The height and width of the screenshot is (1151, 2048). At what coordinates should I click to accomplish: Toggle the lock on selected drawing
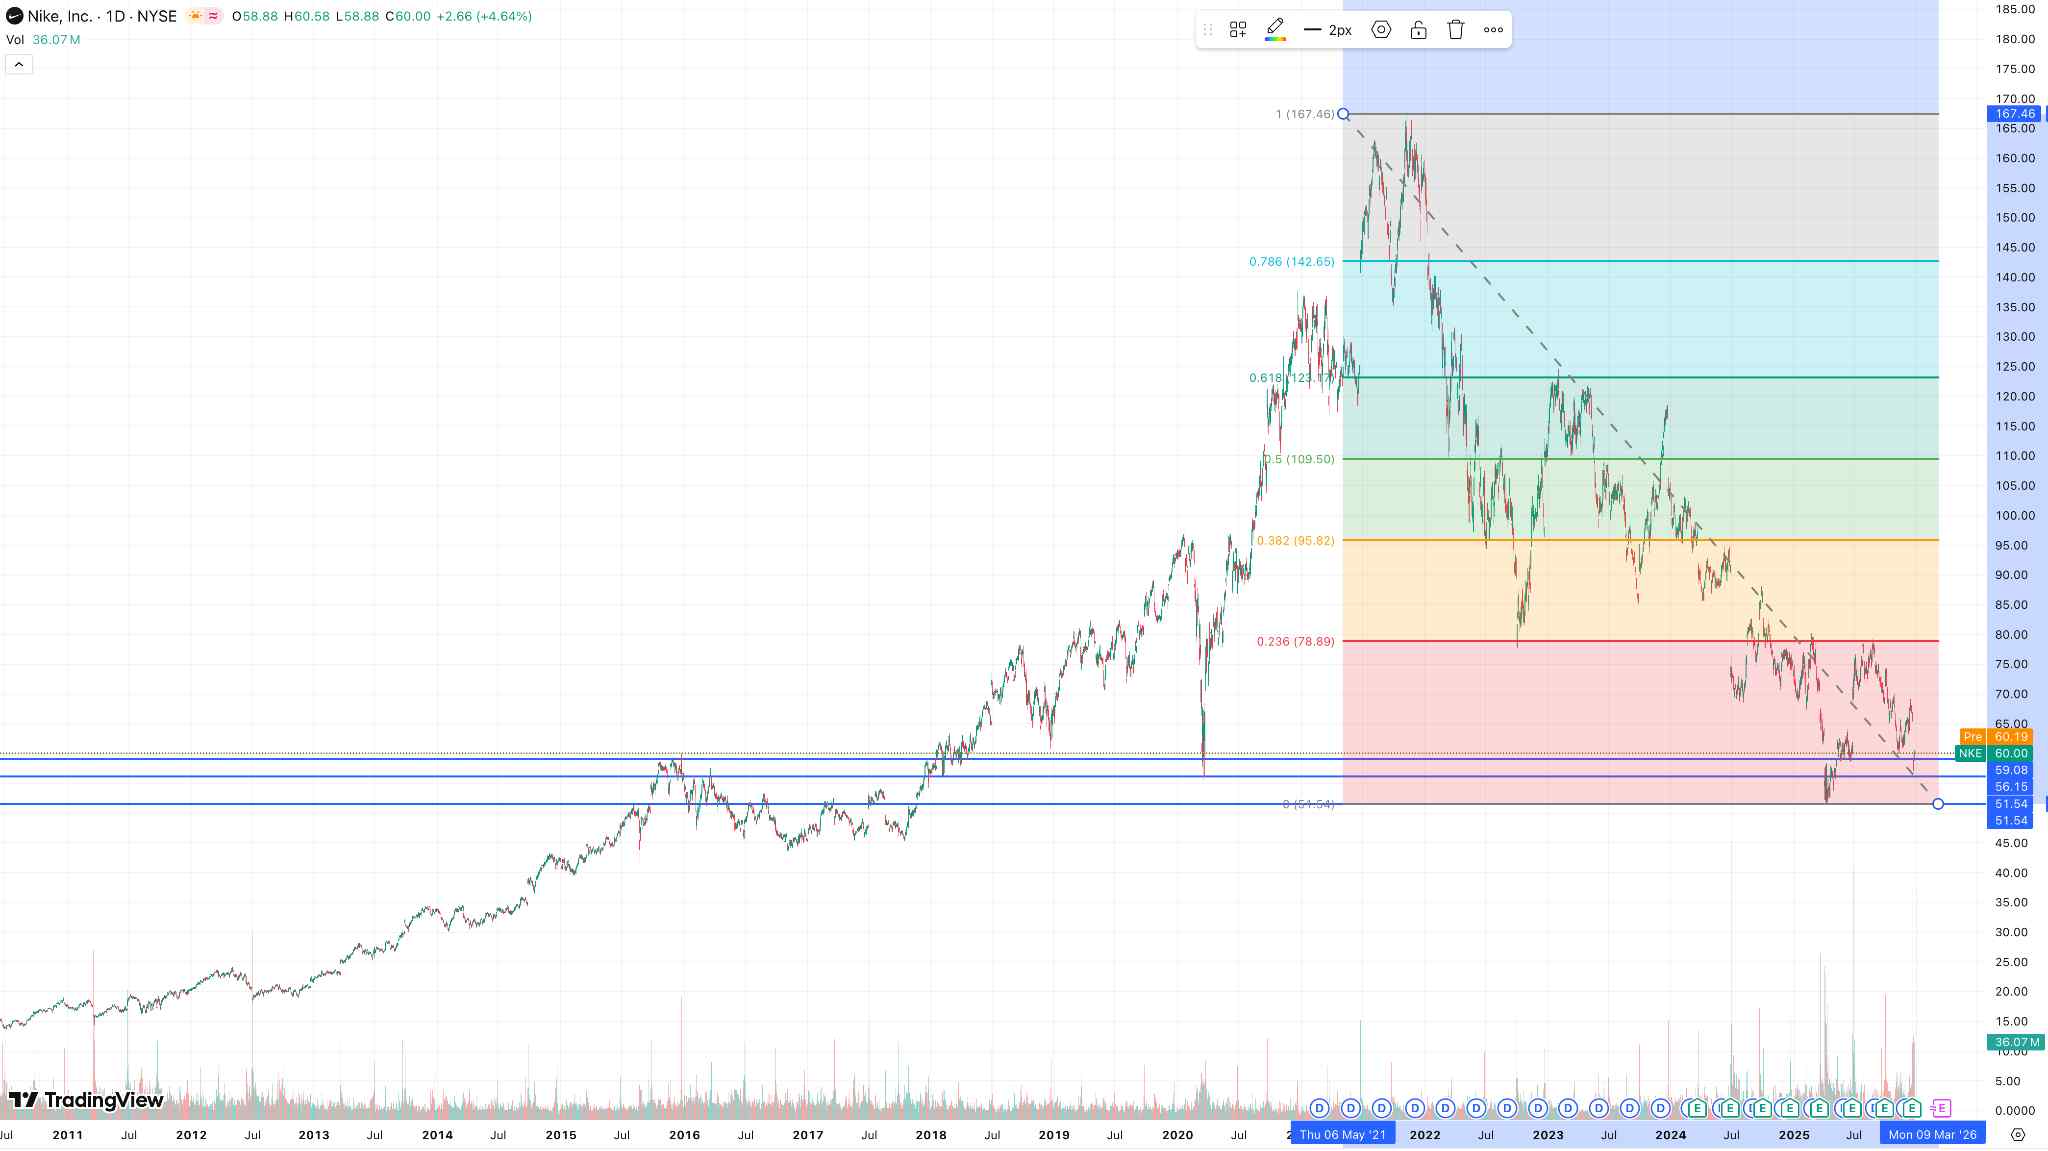click(x=1418, y=30)
